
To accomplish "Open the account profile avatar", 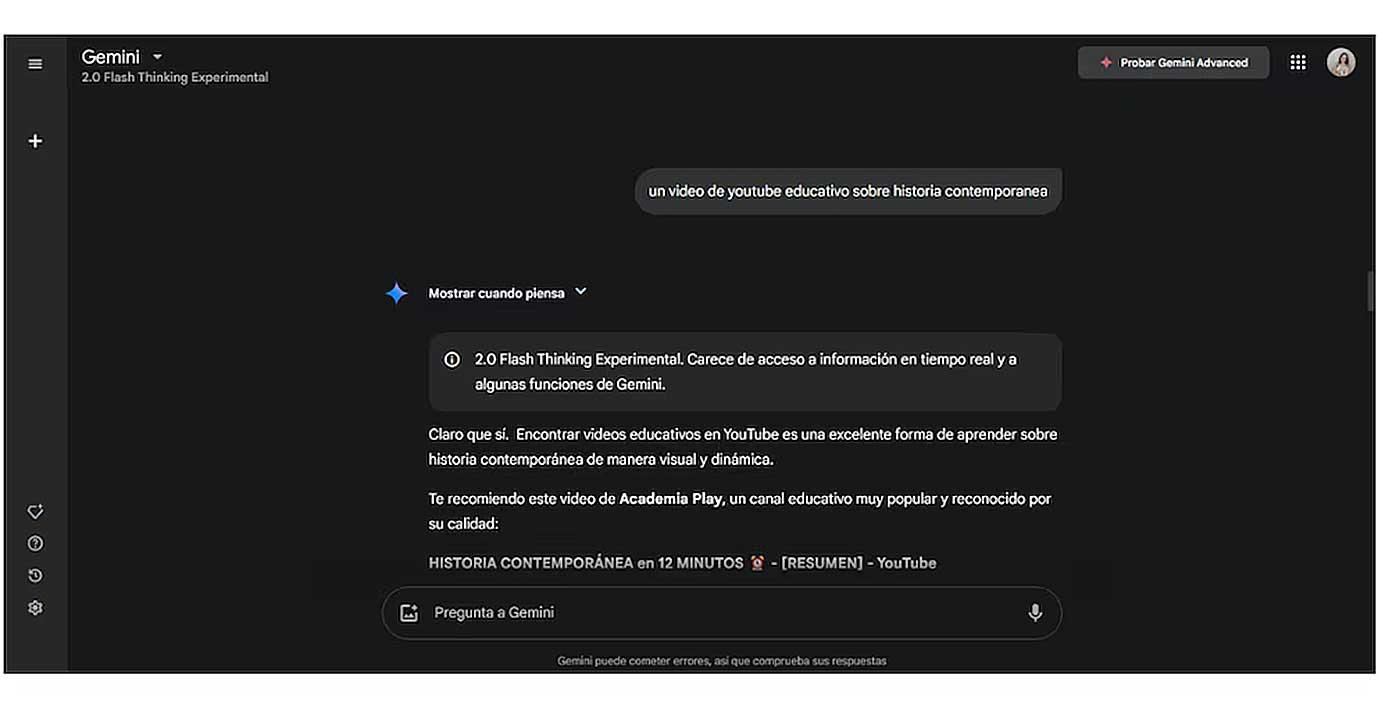I will pyautogui.click(x=1341, y=62).
